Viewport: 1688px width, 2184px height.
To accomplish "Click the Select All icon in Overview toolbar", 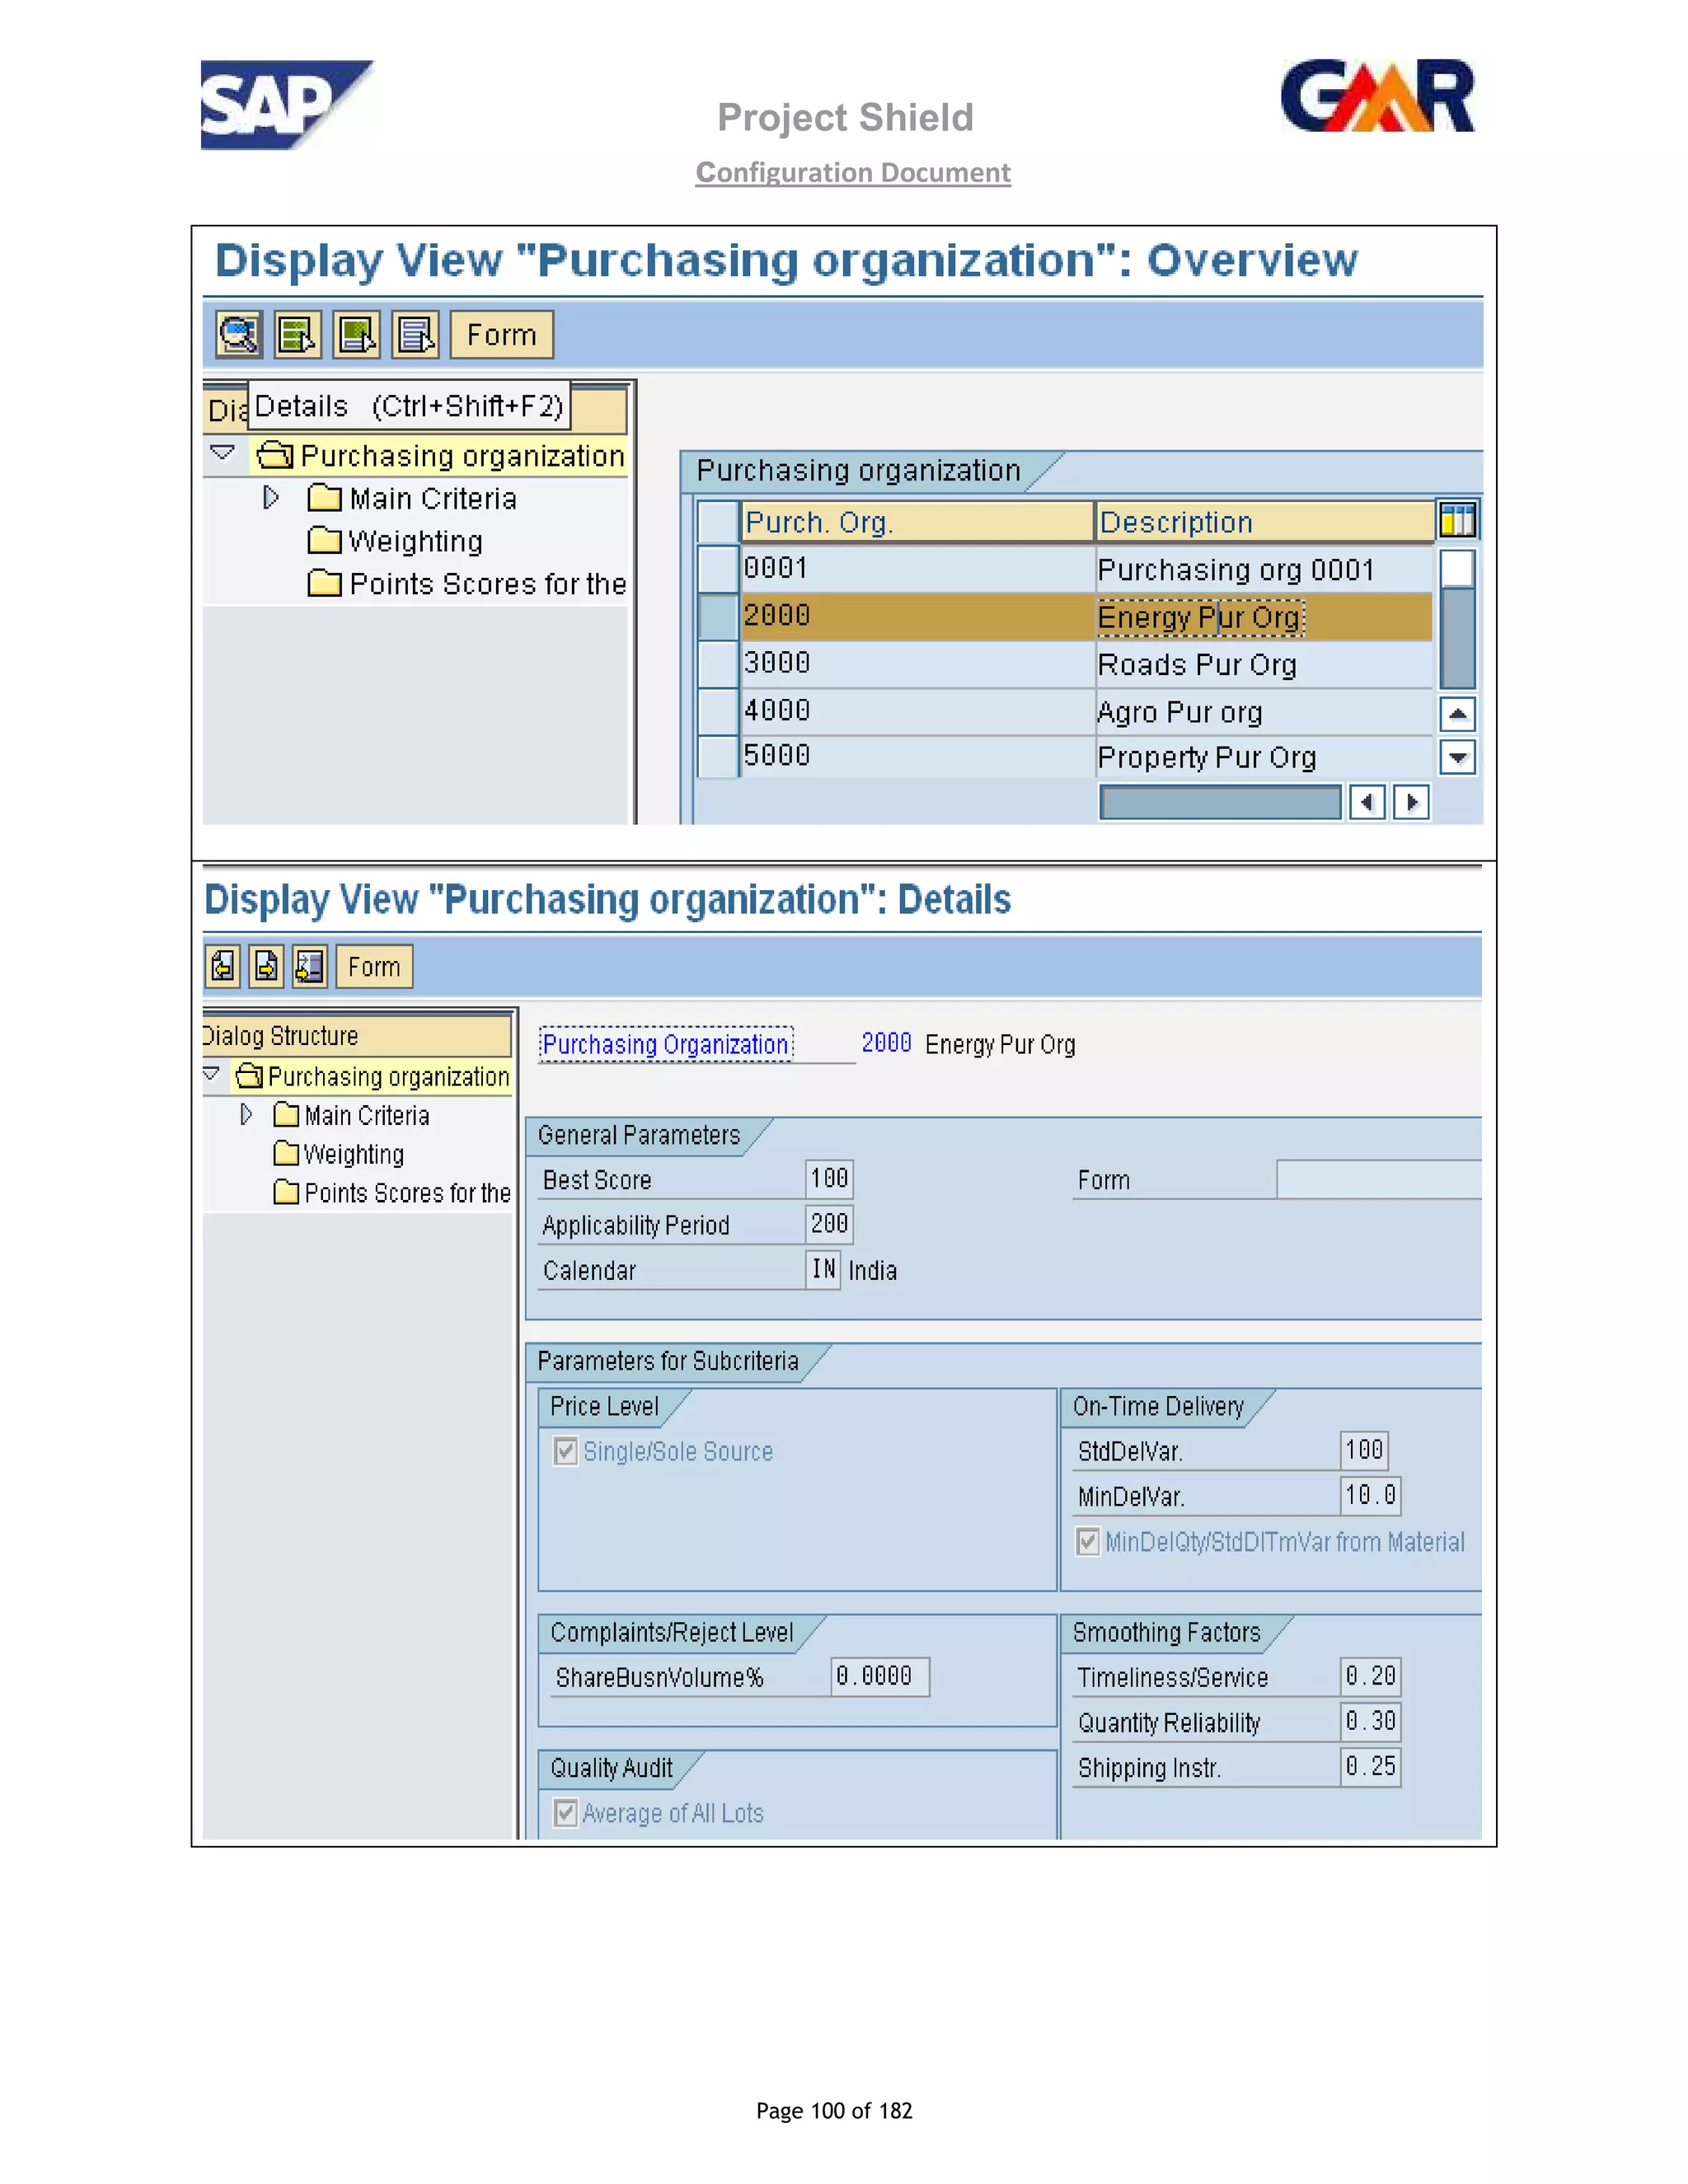I will pos(298,334).
